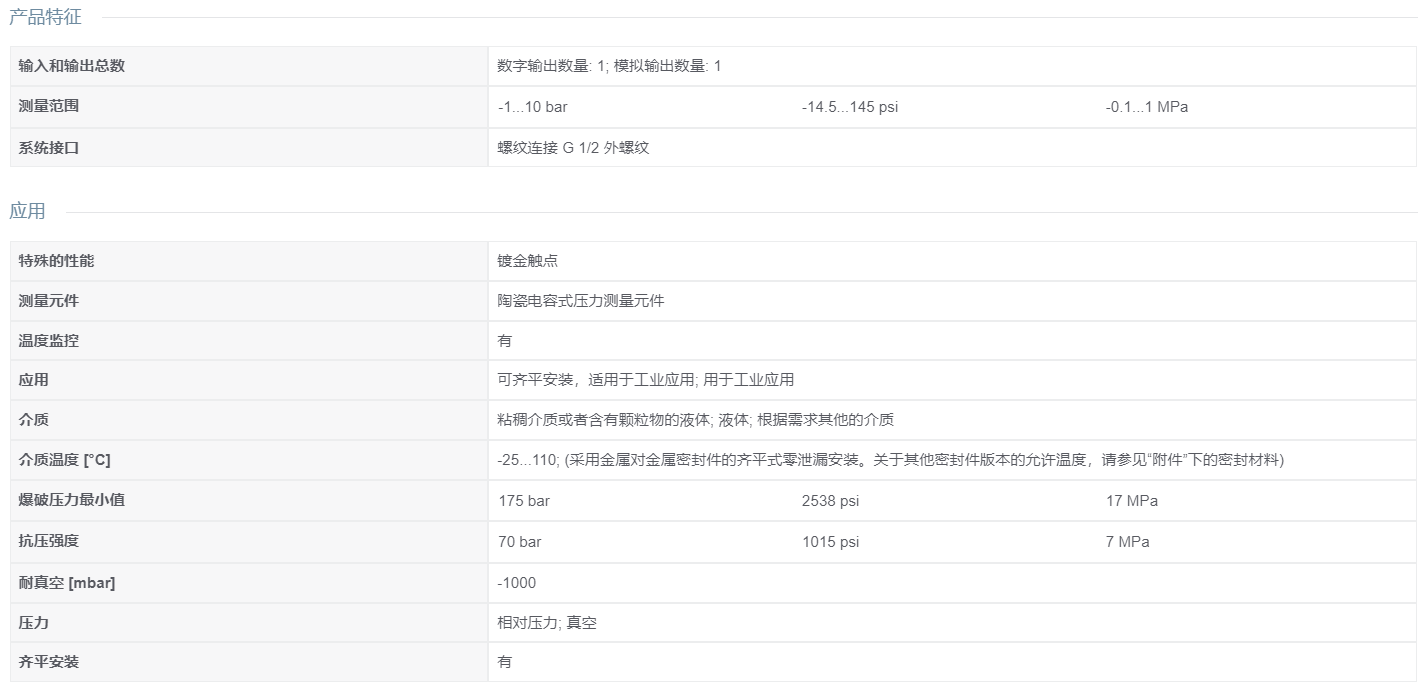Select the 70 bar 抗压强度 value

click(x=520, y=542)
